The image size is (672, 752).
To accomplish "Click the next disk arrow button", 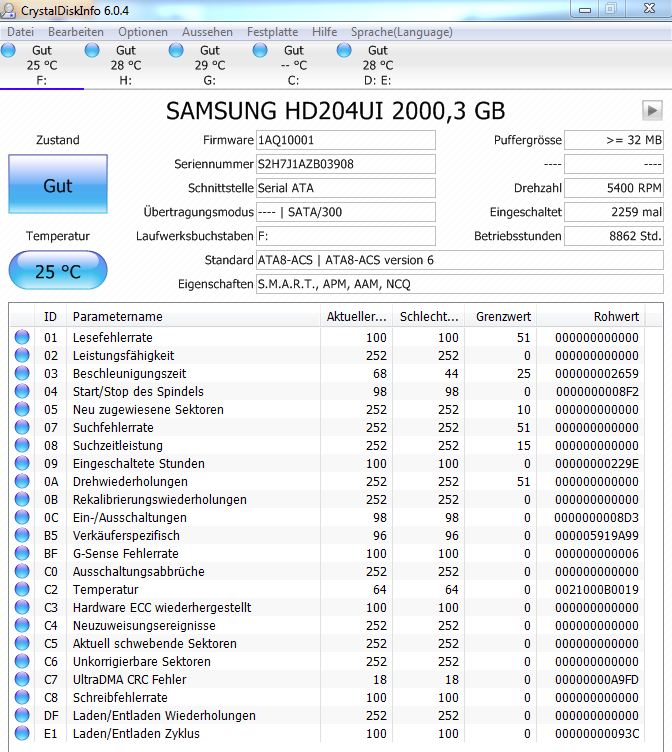I will [652, 110].
